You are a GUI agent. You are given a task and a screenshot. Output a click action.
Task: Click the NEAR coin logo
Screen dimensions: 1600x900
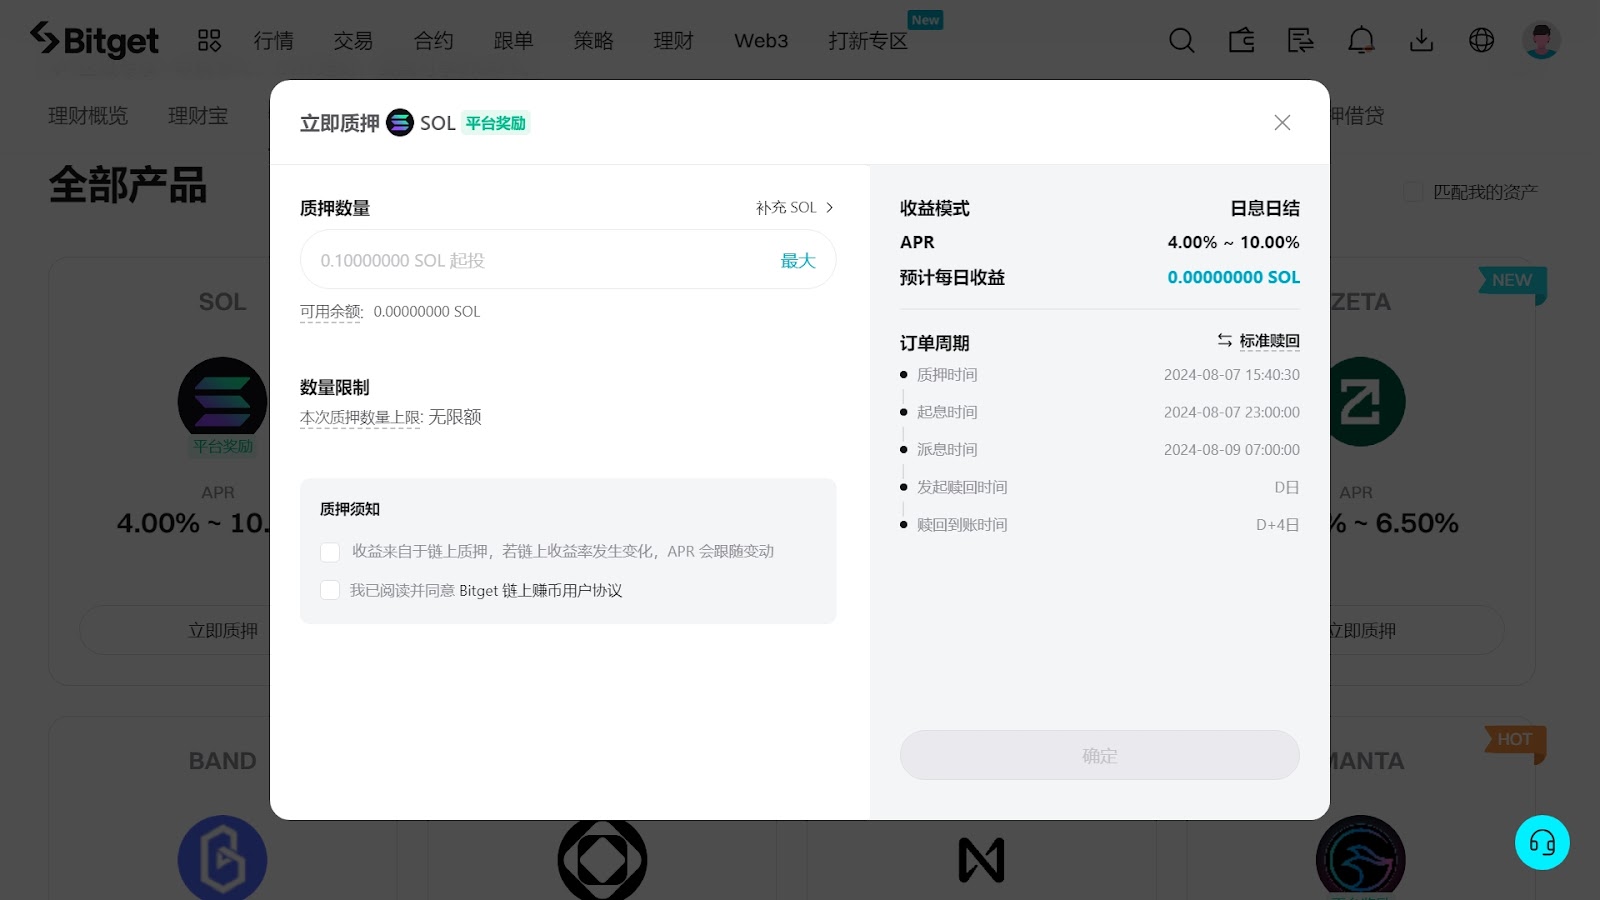pos(981,860)
